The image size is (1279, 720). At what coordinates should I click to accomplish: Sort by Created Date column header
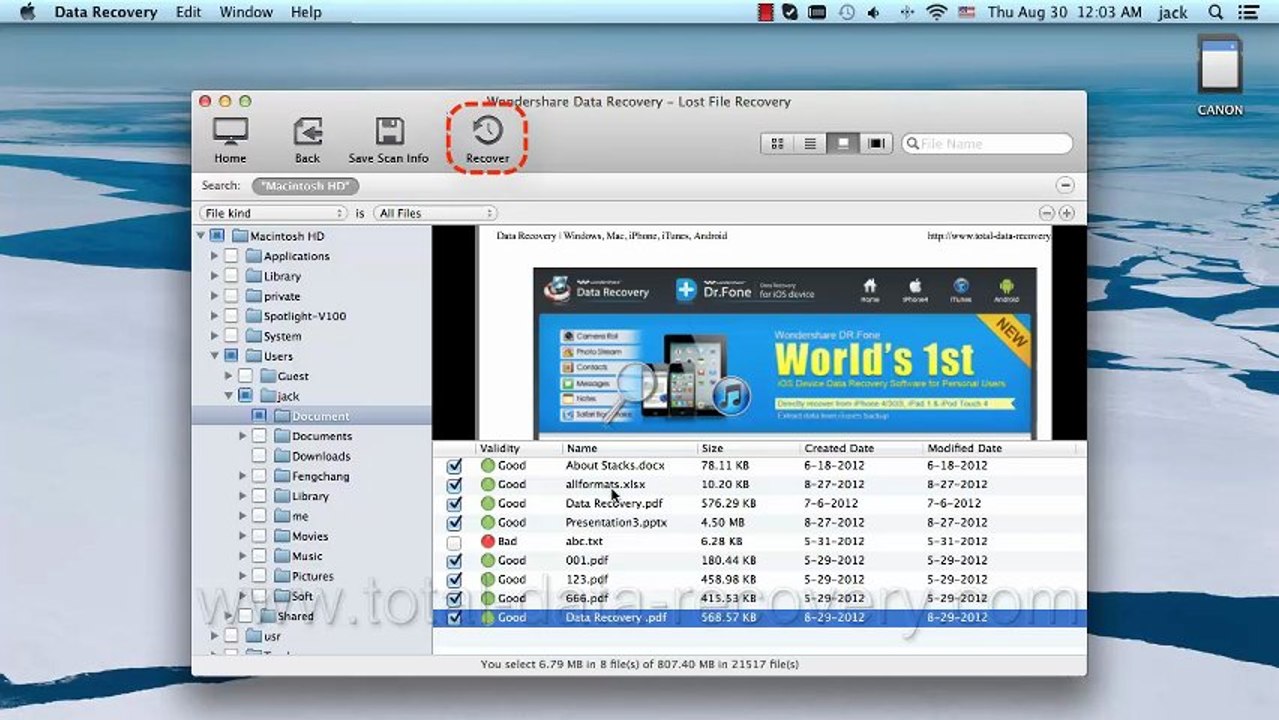click(x=860, y=448)
